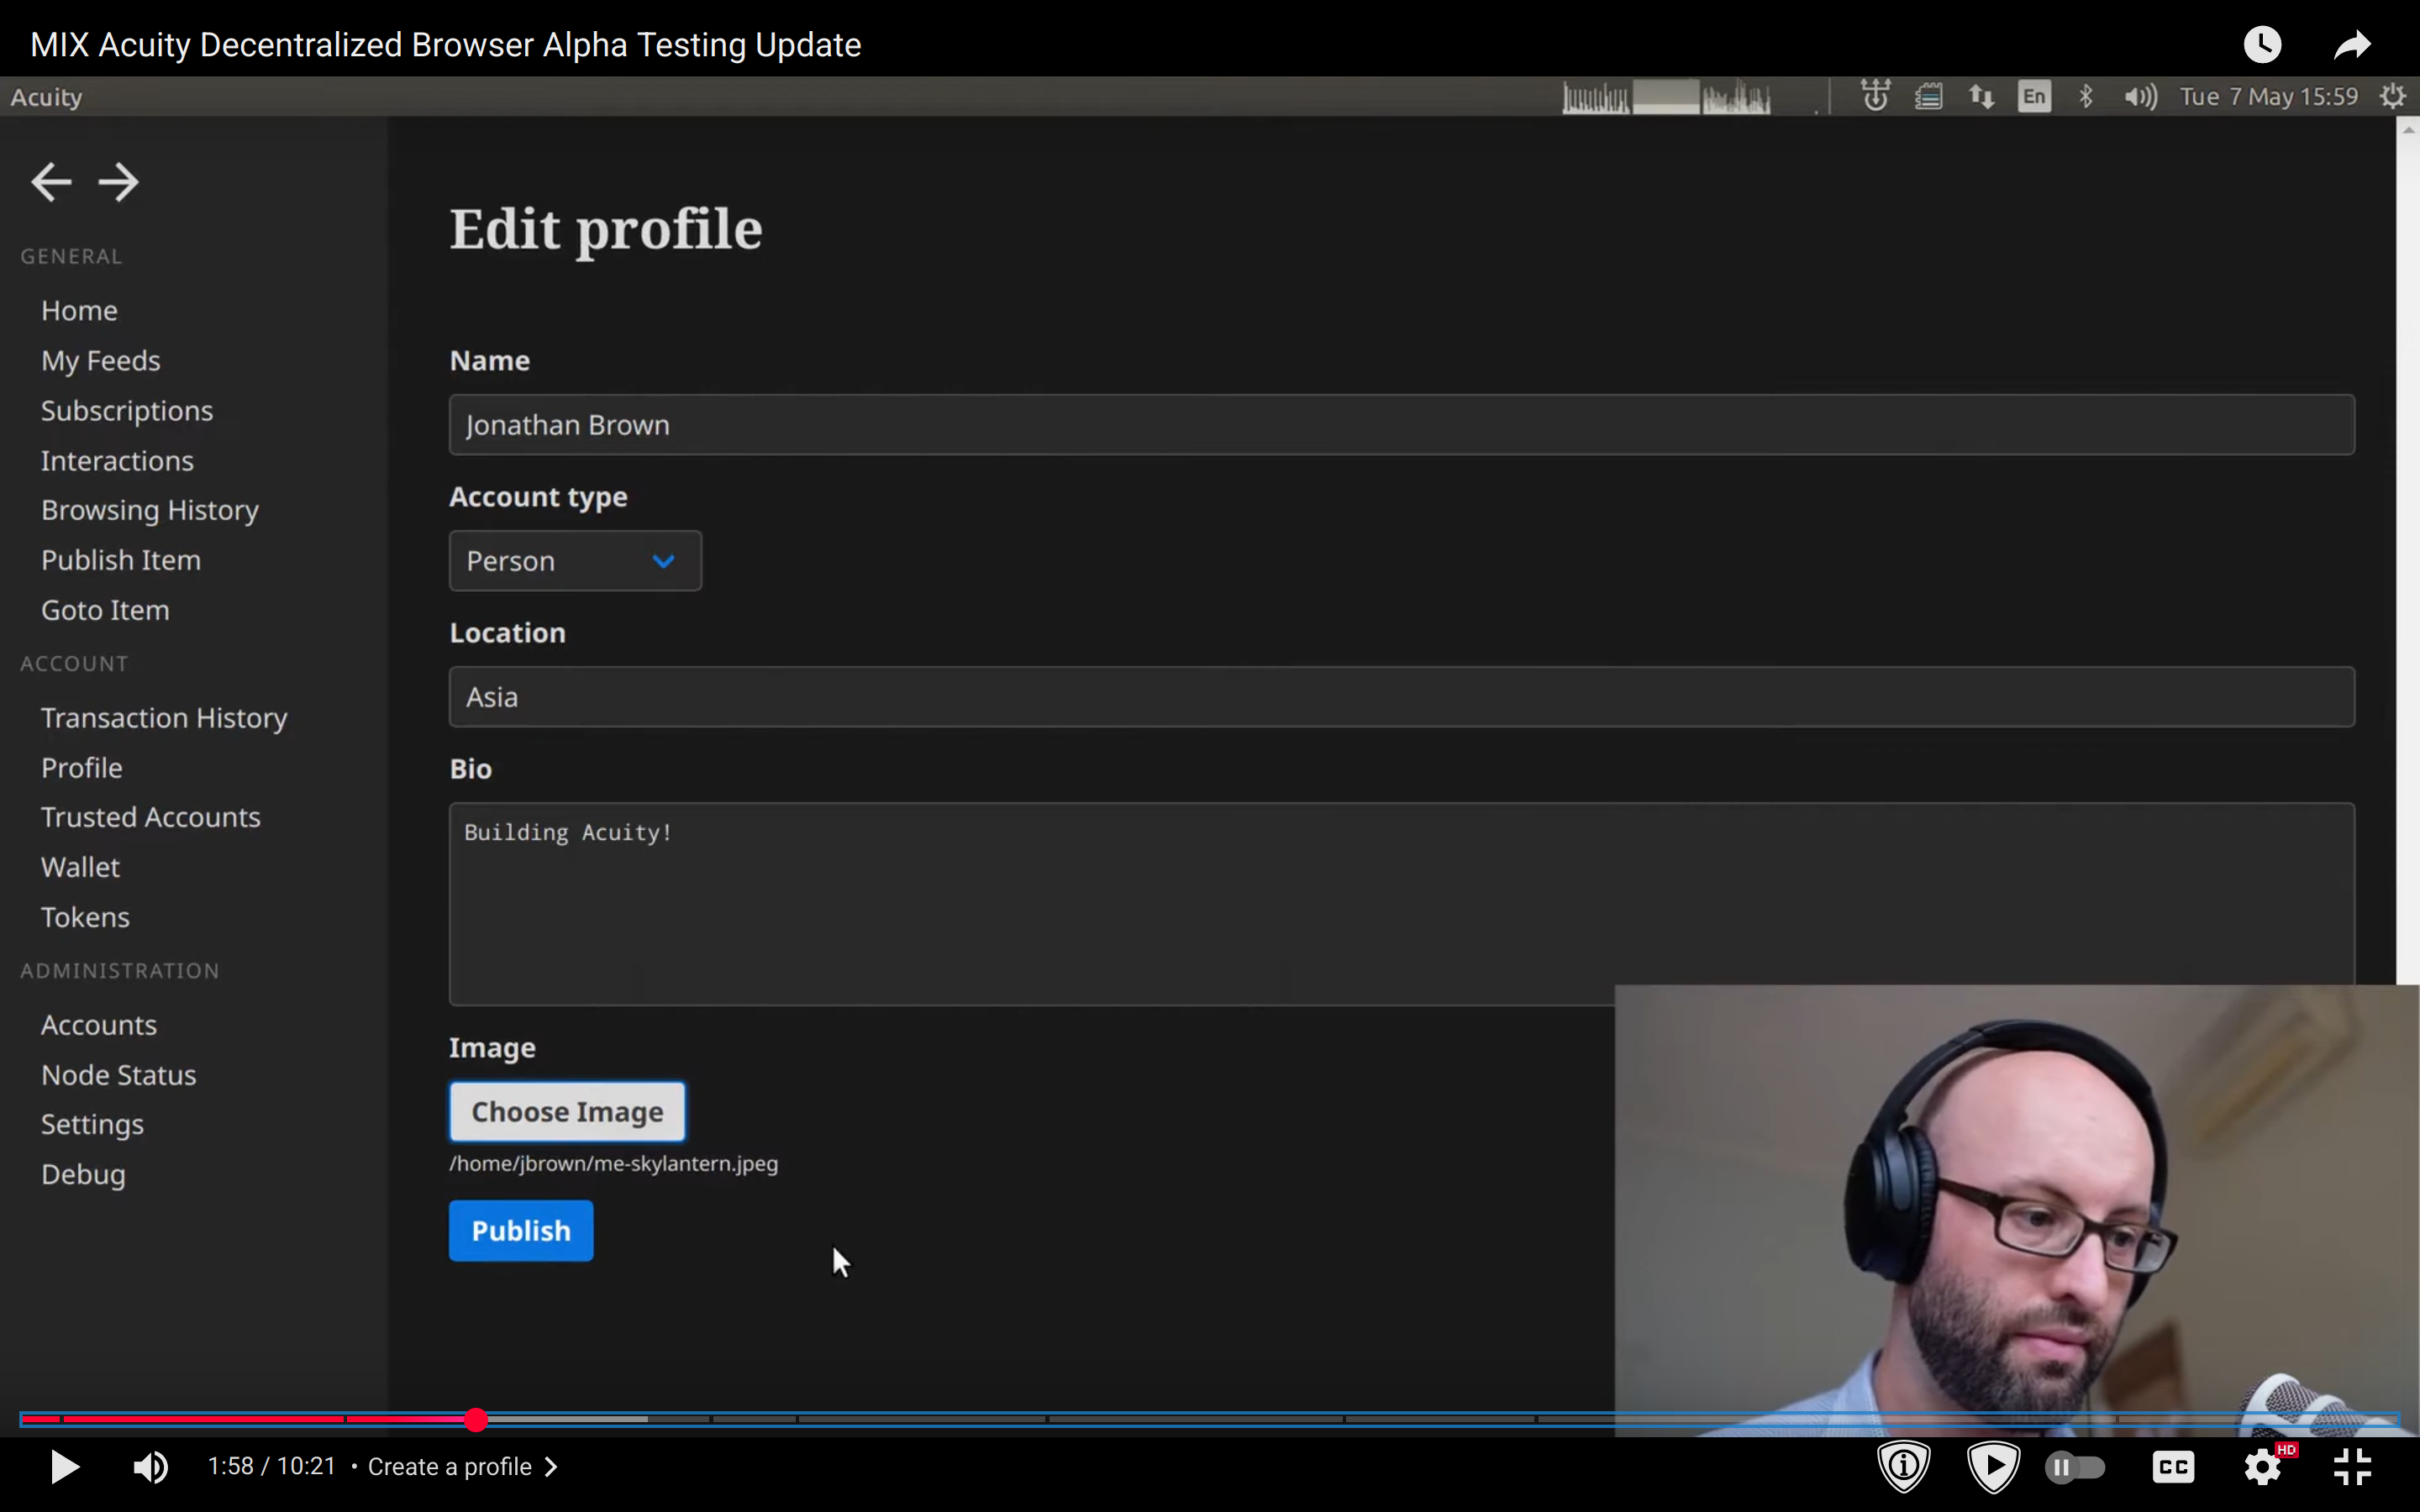Click the system volume tray icon
This screenshot has height=1512, width=2420.
[x=2139, y=97]
